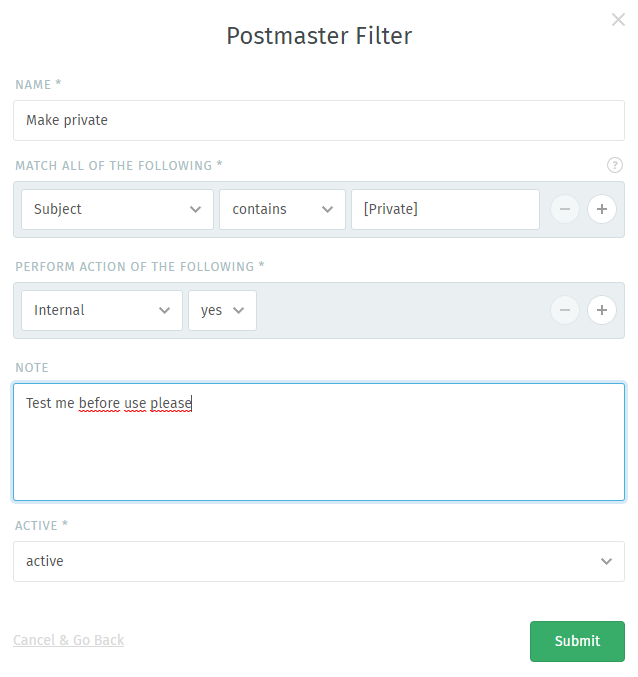Change the 'contains' operator dropdown
The width and height of the screenshot is (638, 677).
pos(282,209)
